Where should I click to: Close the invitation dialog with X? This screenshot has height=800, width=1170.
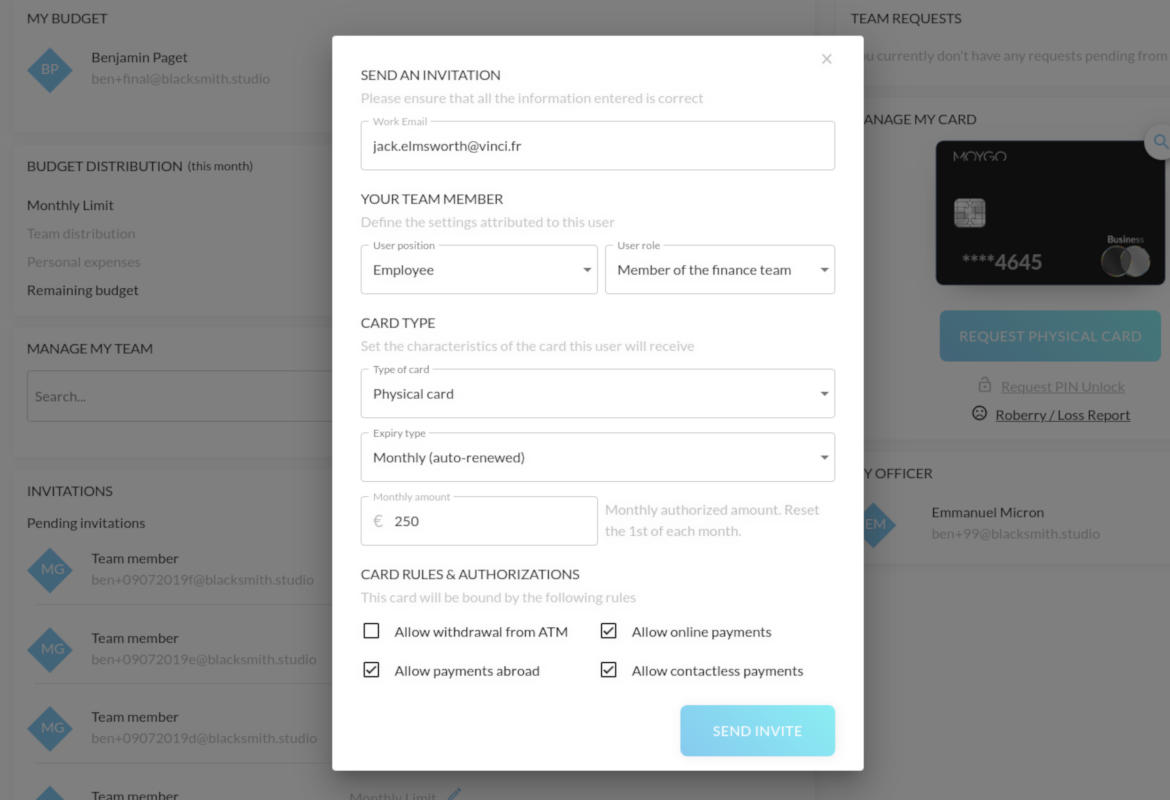click(x=826, y=59)
